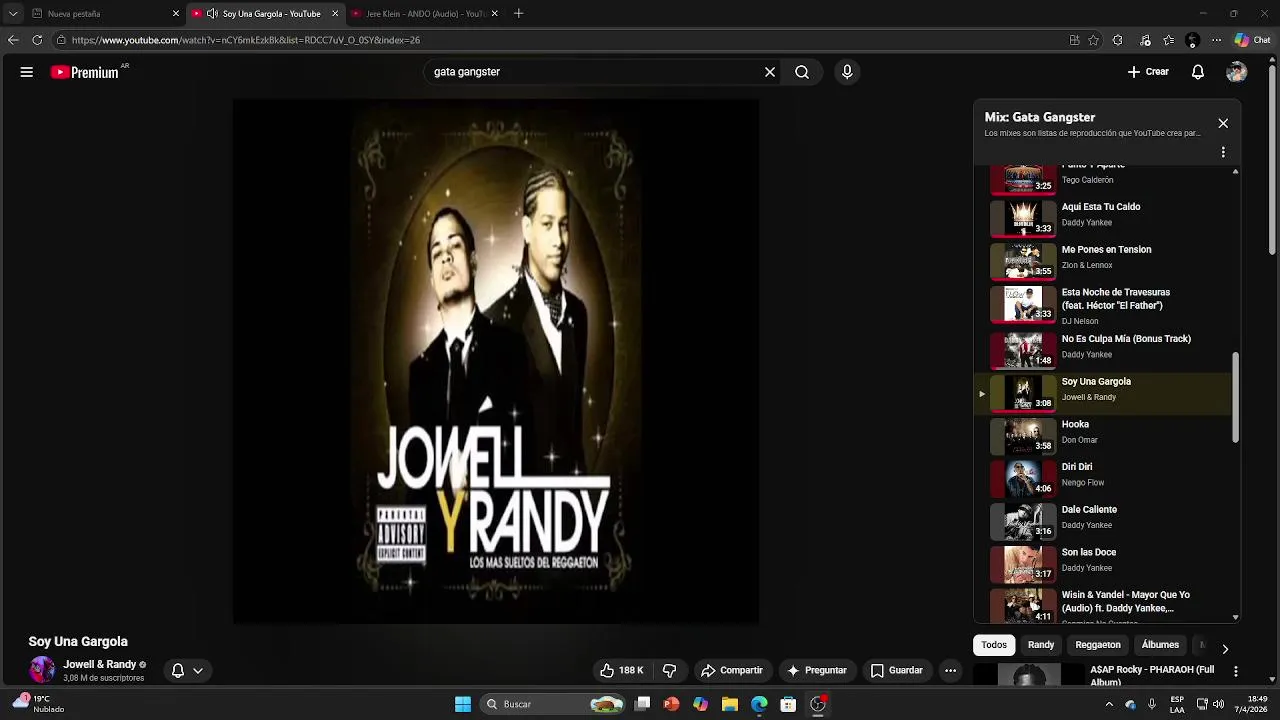This screenshot has height=720, width=1280.
Task: Select the Todos filter chip
Action: [x=994, y=645]
